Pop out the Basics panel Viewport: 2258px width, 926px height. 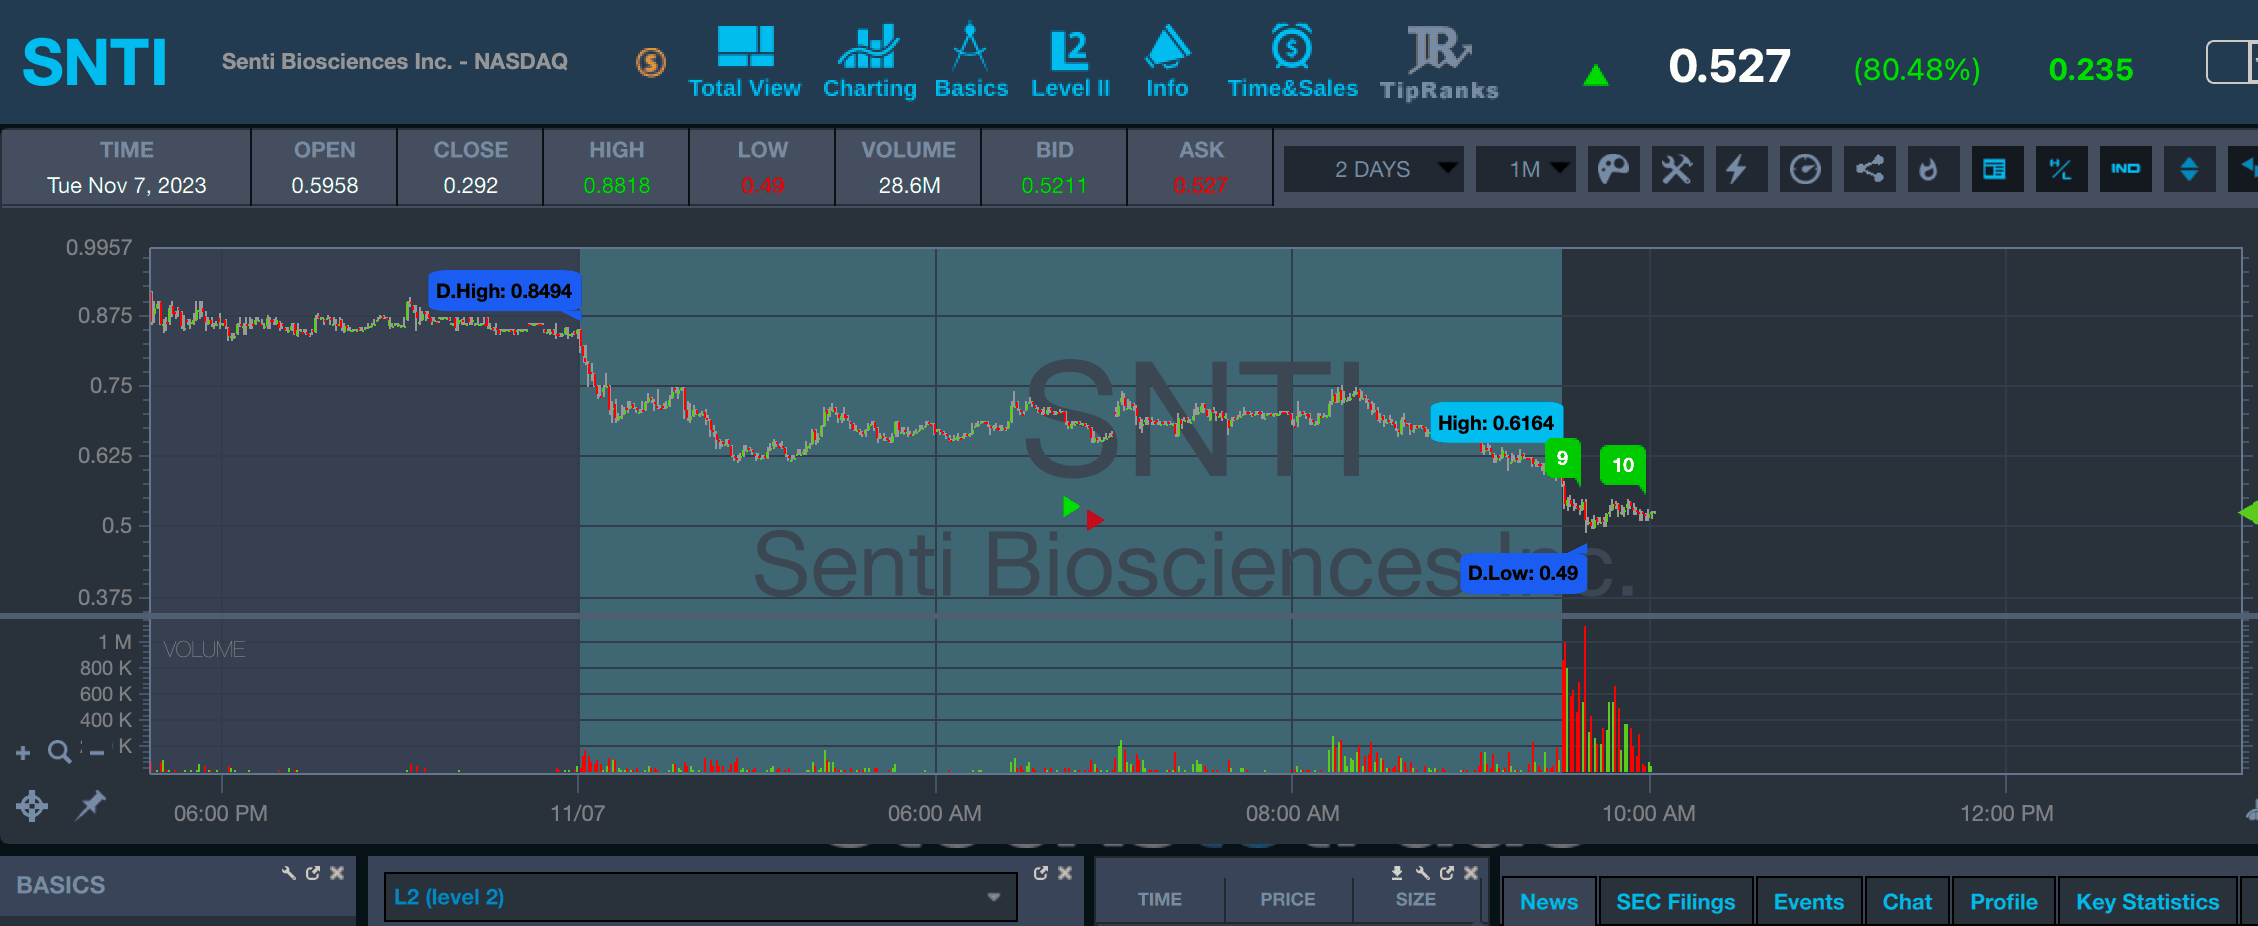tap(313, 873)
